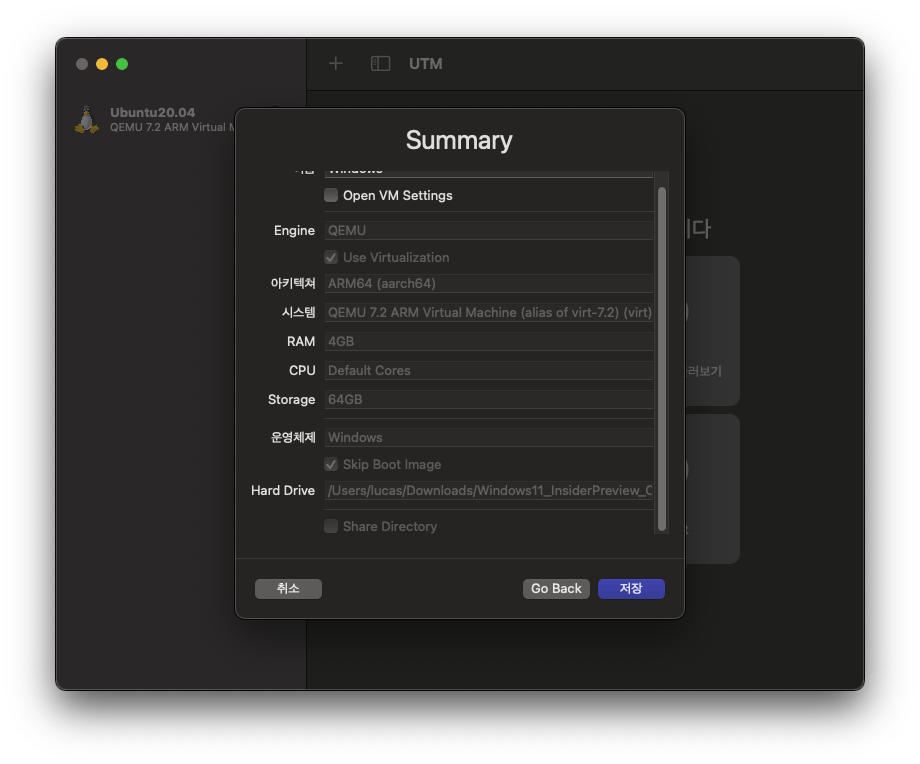Select the Ubuntu20.04 virtual machine entry
This screenshot has width=920, height=764.
pos(155,119)
